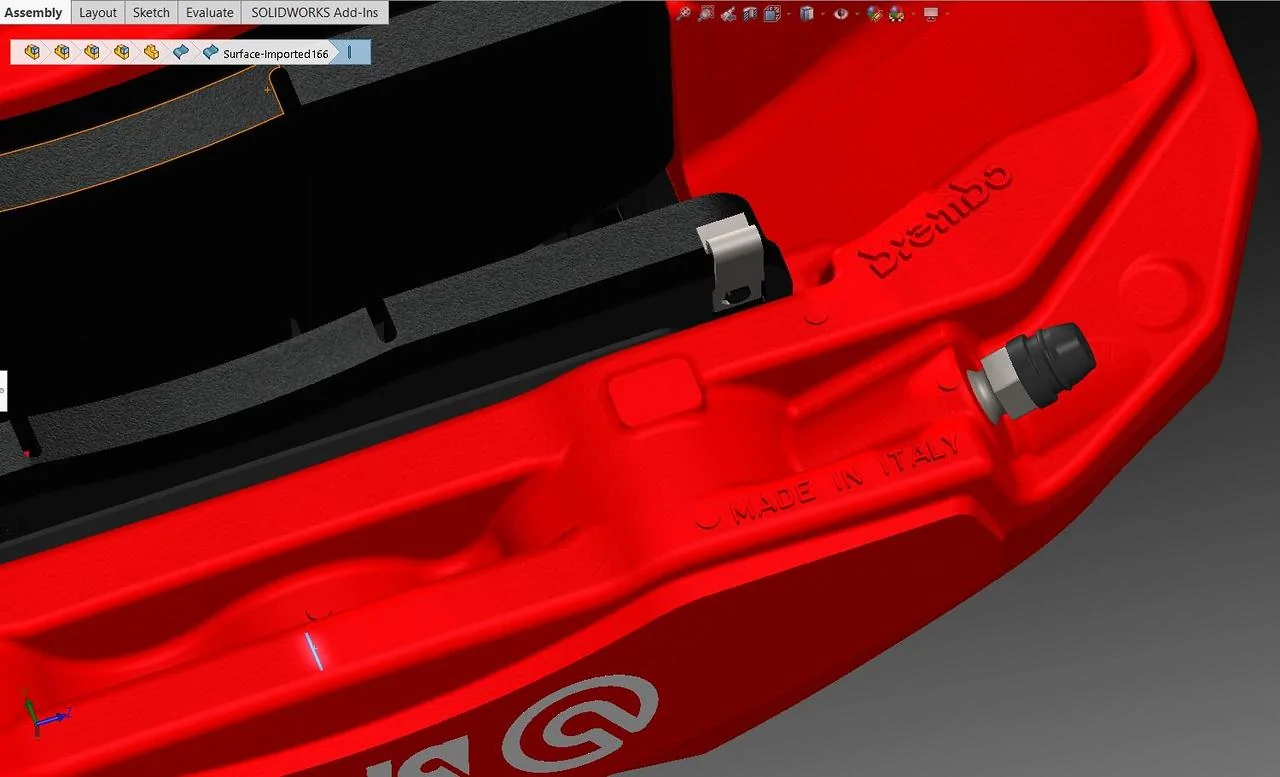Open the View Orientation cube icon

pyautogui.click(x=772, y=14)
